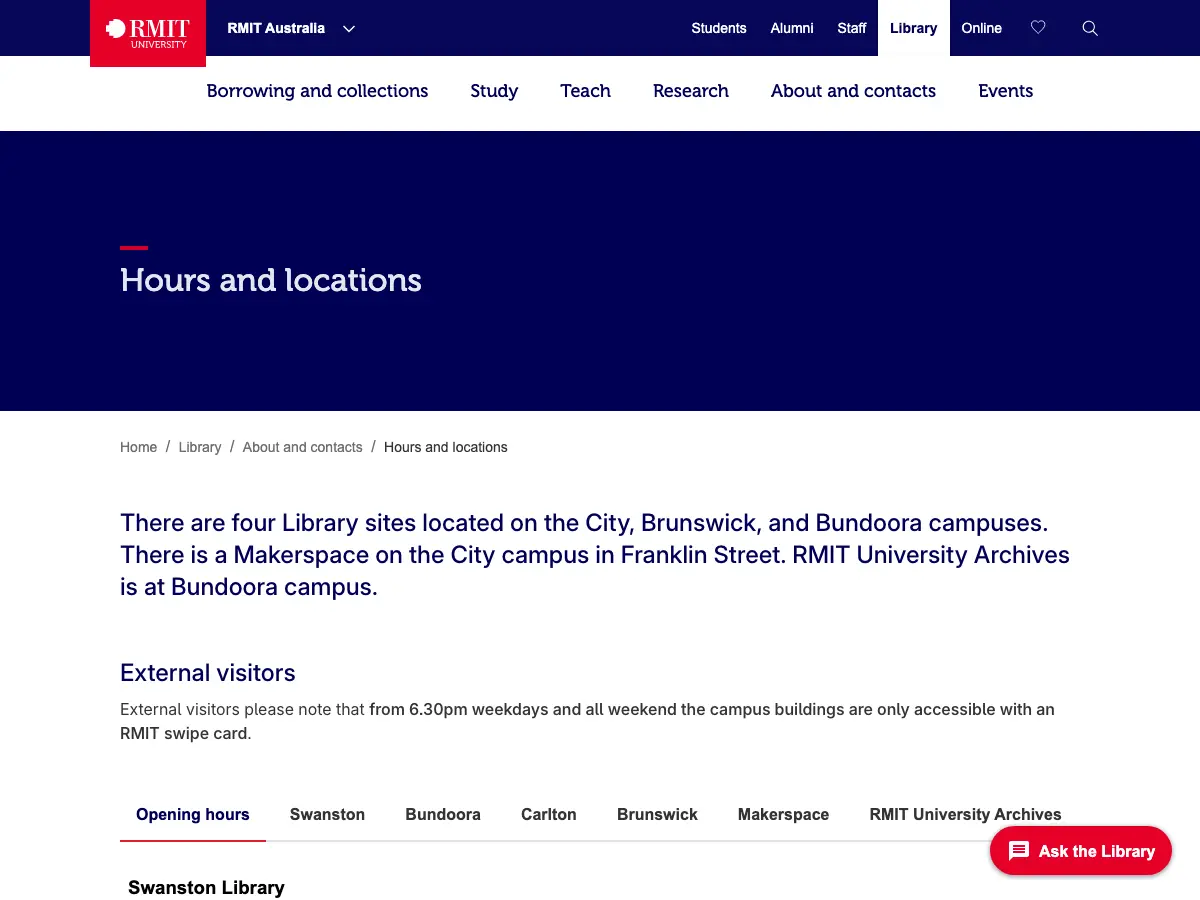Screen dimensions: 1200x900
Task: Open the RMIT Australia site selector
Action: (291, 28)
